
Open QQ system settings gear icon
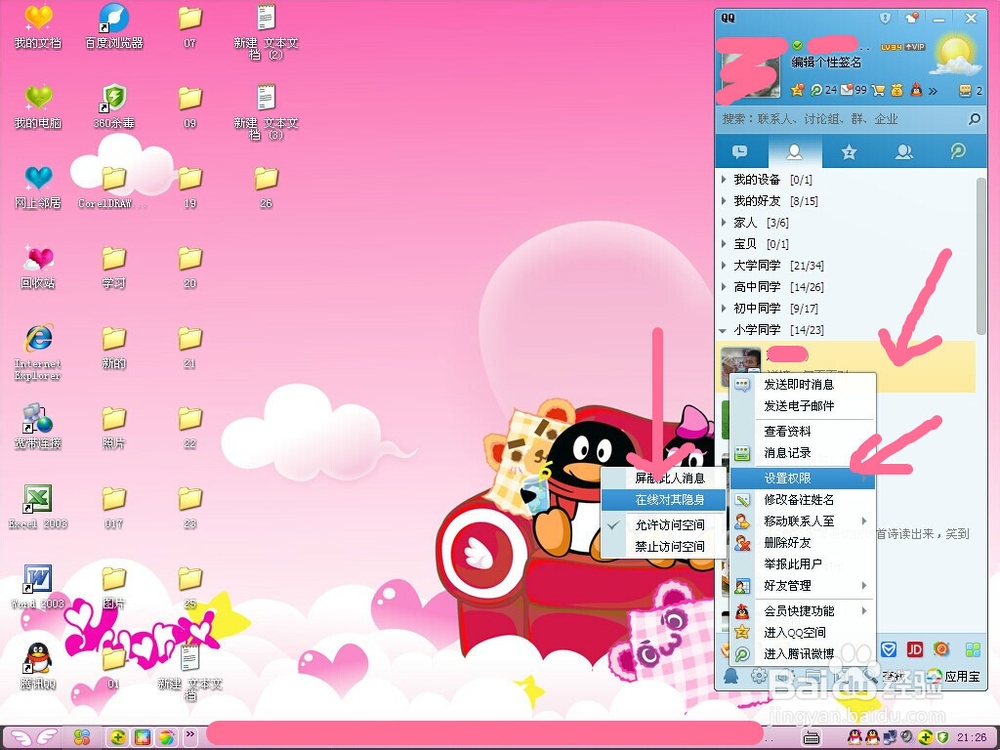click(758, 676)
